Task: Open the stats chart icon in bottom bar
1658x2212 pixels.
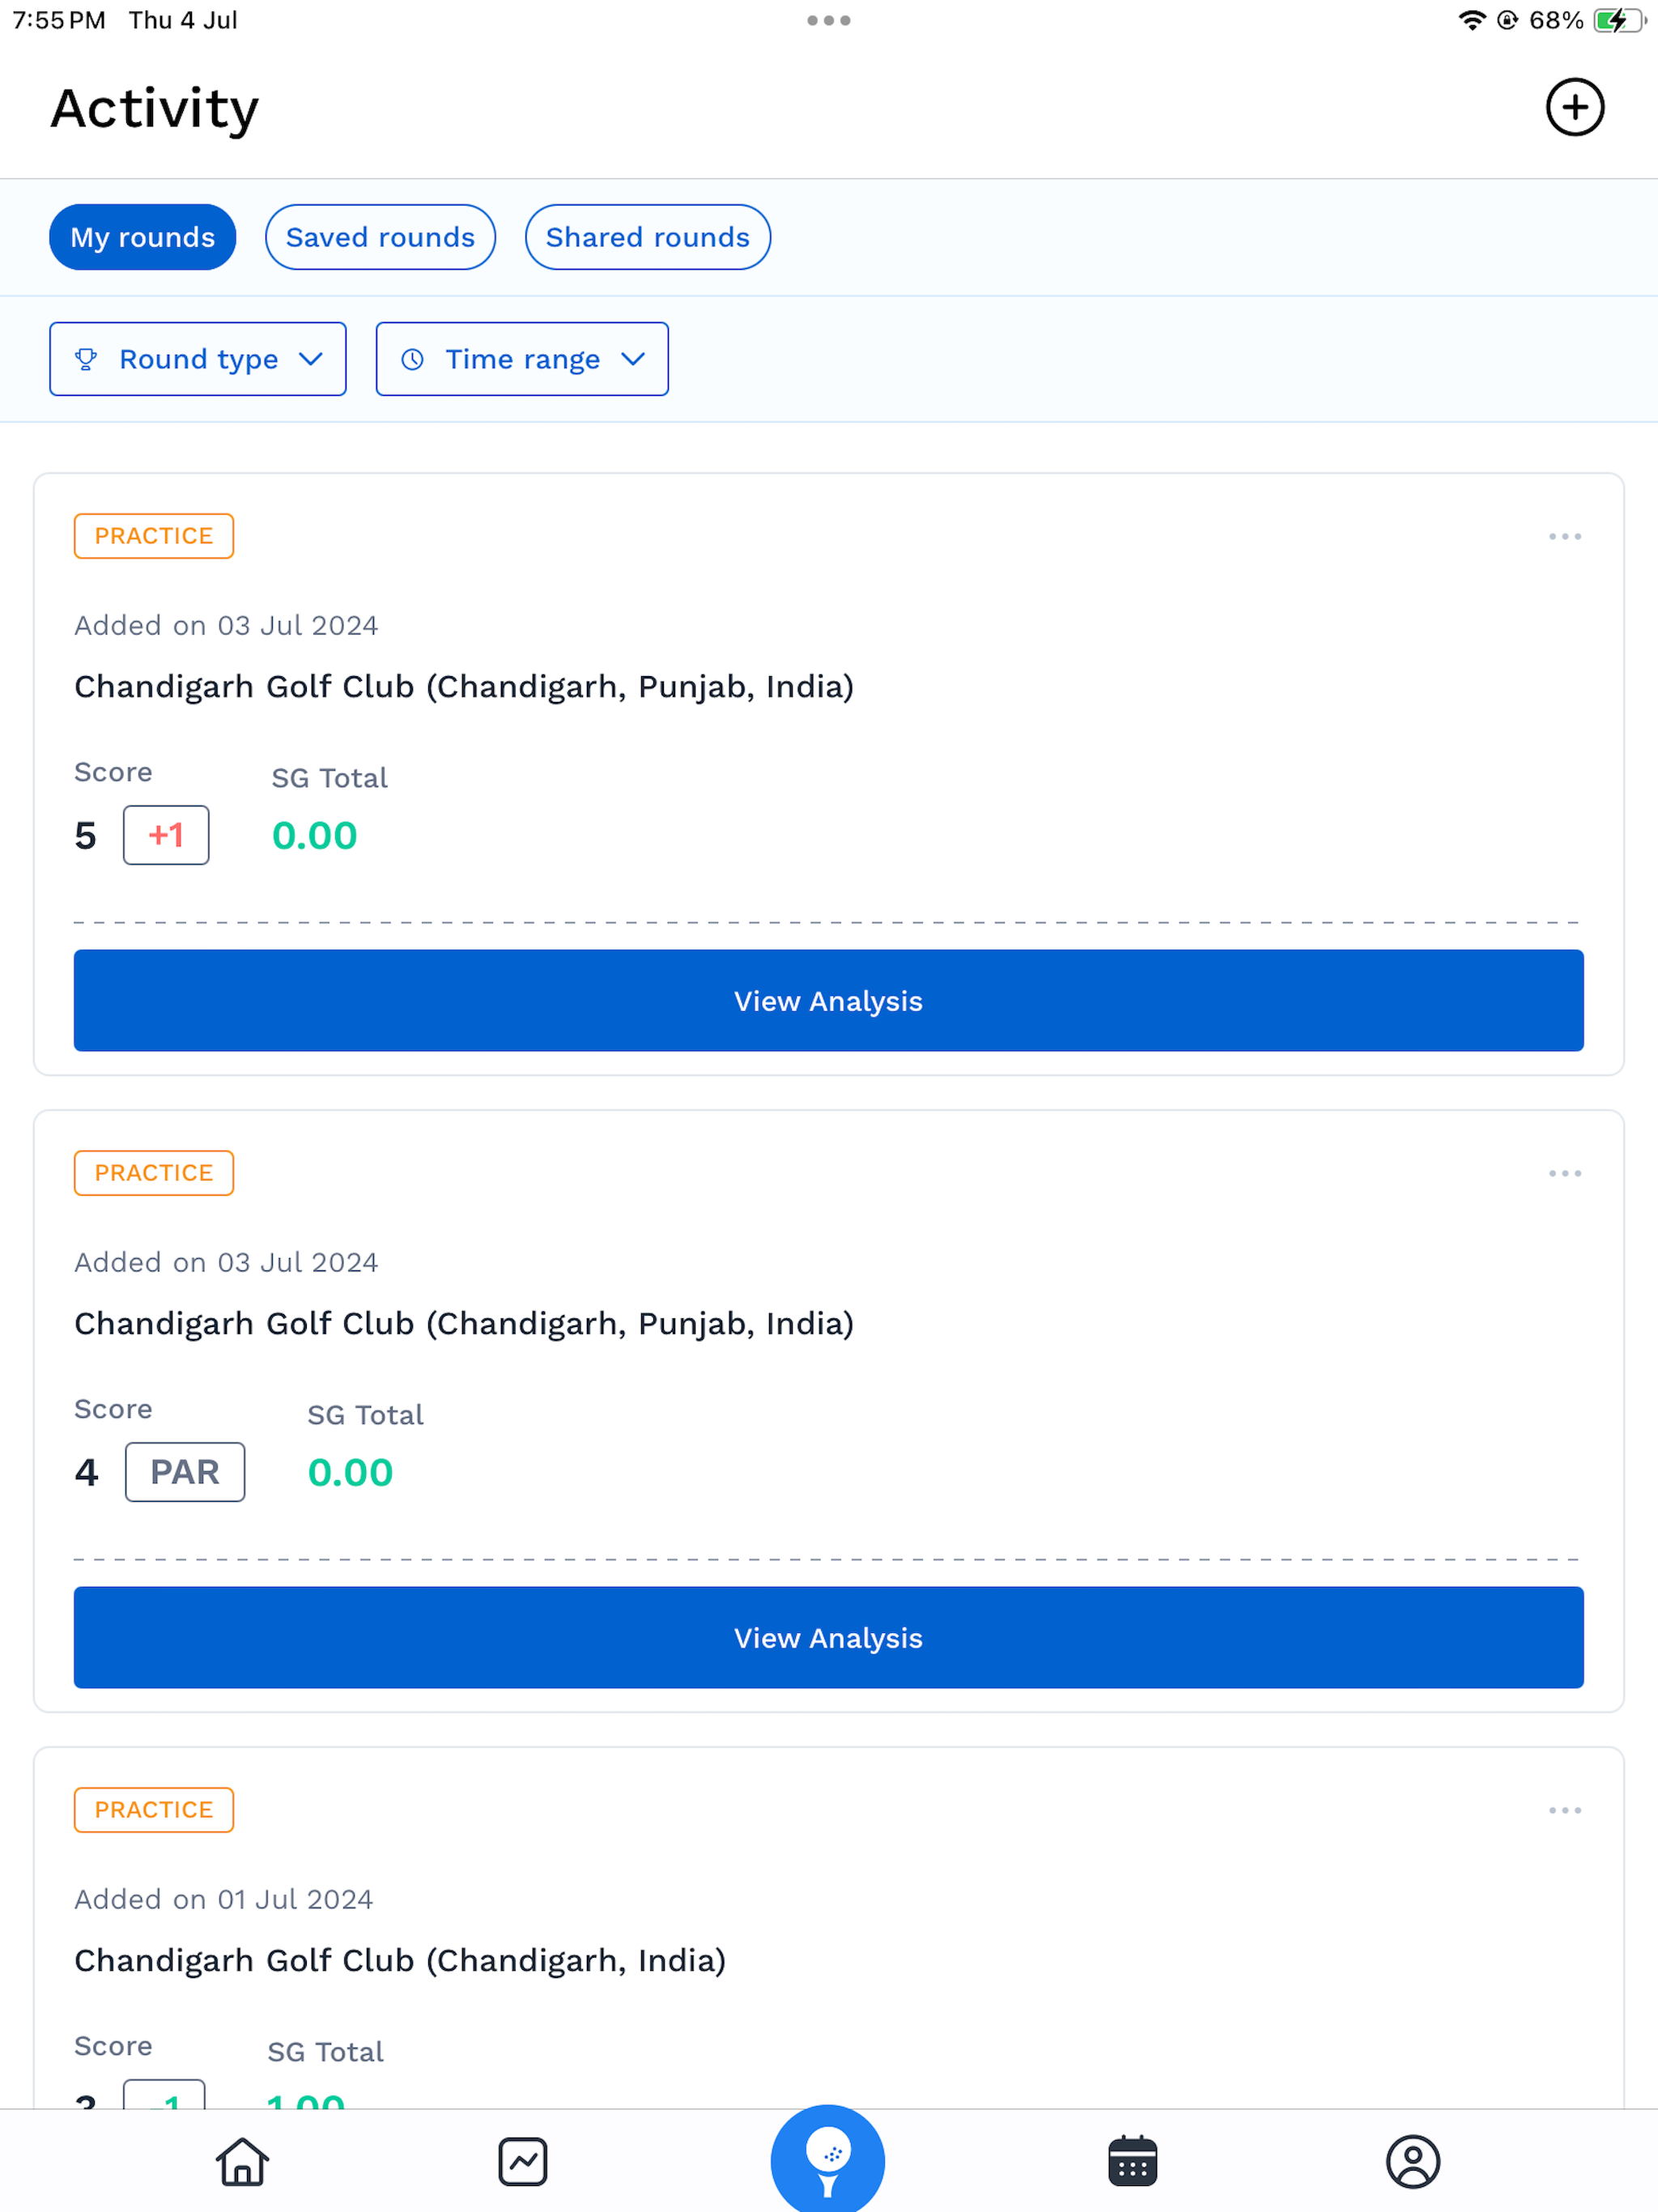Action: pyautogui.click(x=523, y=2162)
